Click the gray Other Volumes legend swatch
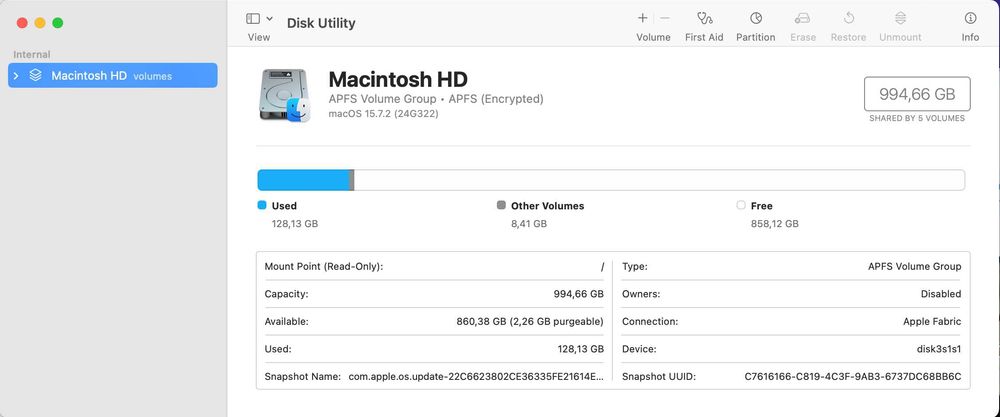Screen dimensions: 1000x417 click(x=501, y=205)
